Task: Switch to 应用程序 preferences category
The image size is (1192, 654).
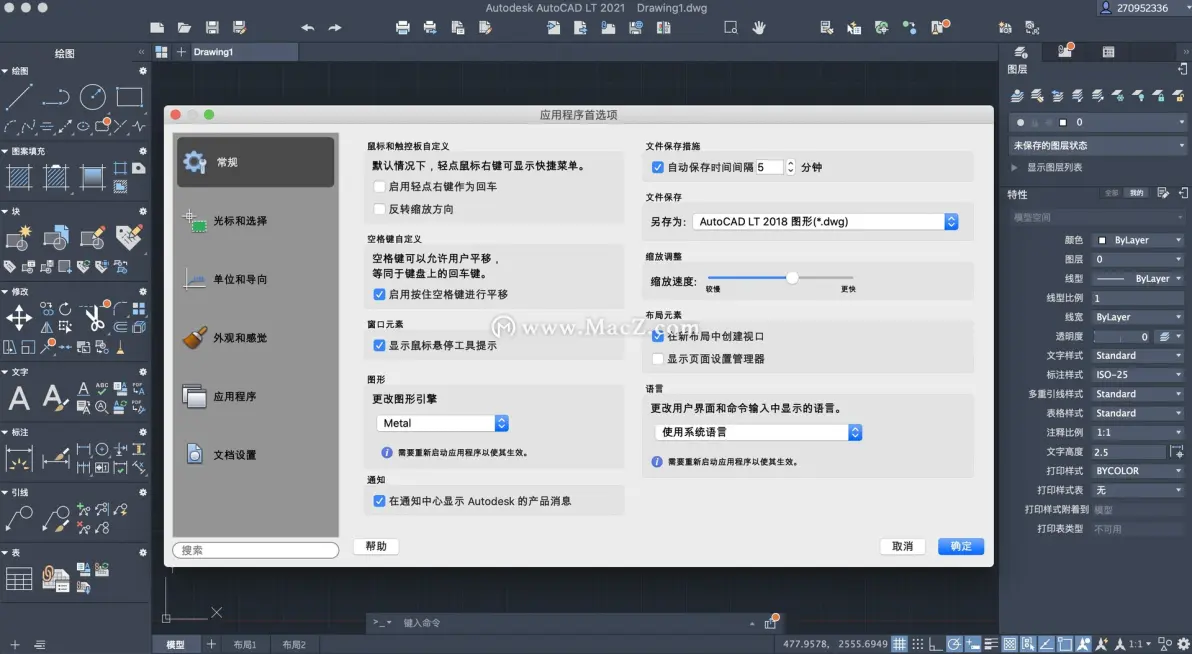Action: pos(255,396)
